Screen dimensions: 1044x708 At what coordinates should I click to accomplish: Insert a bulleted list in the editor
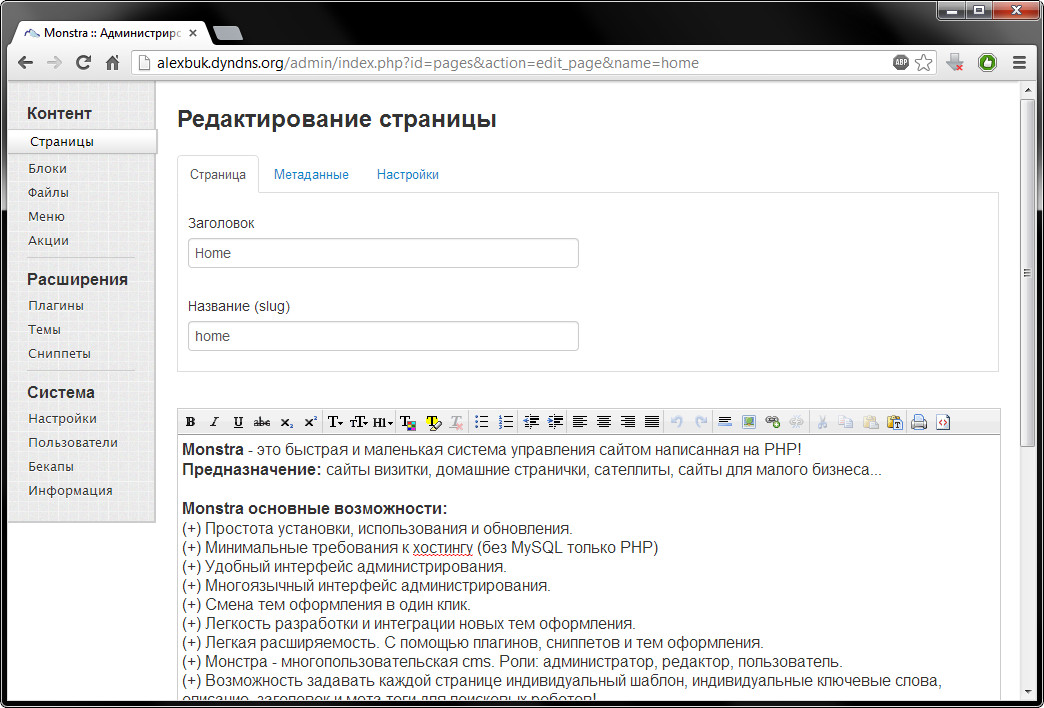click(x=481, y=422)
